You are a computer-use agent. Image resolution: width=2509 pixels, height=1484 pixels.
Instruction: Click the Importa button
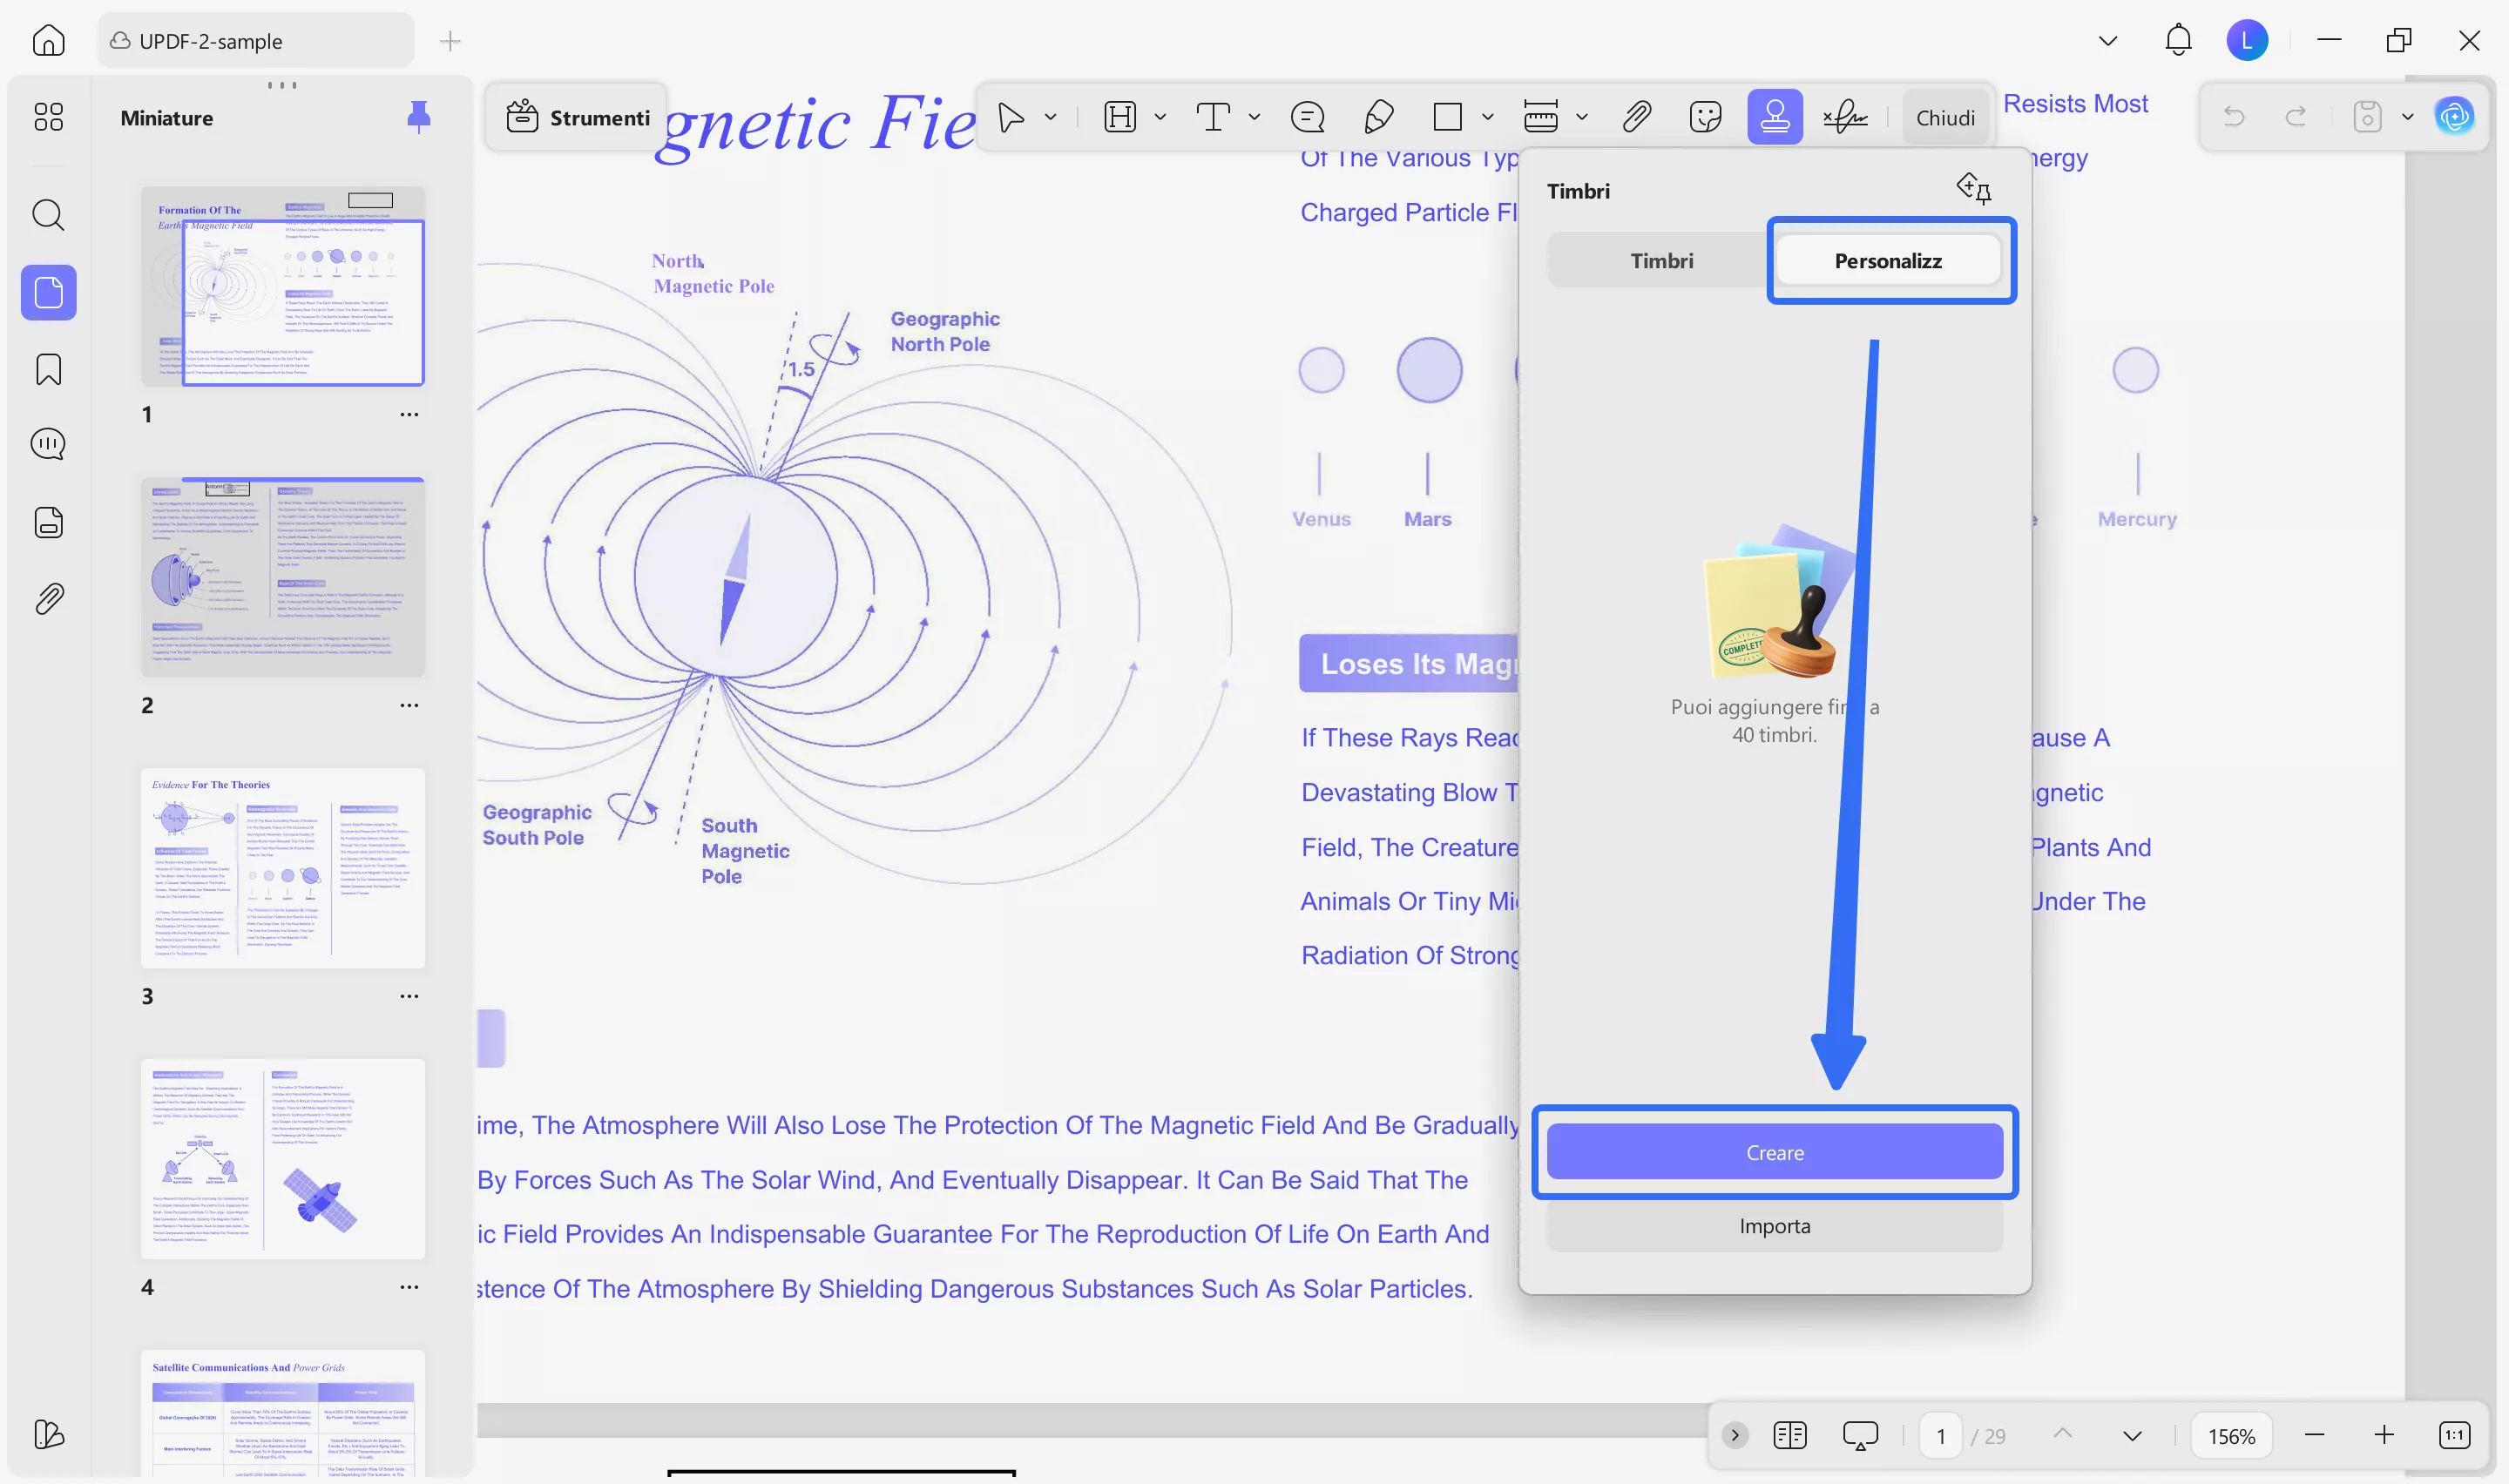click(1774, 1225)
